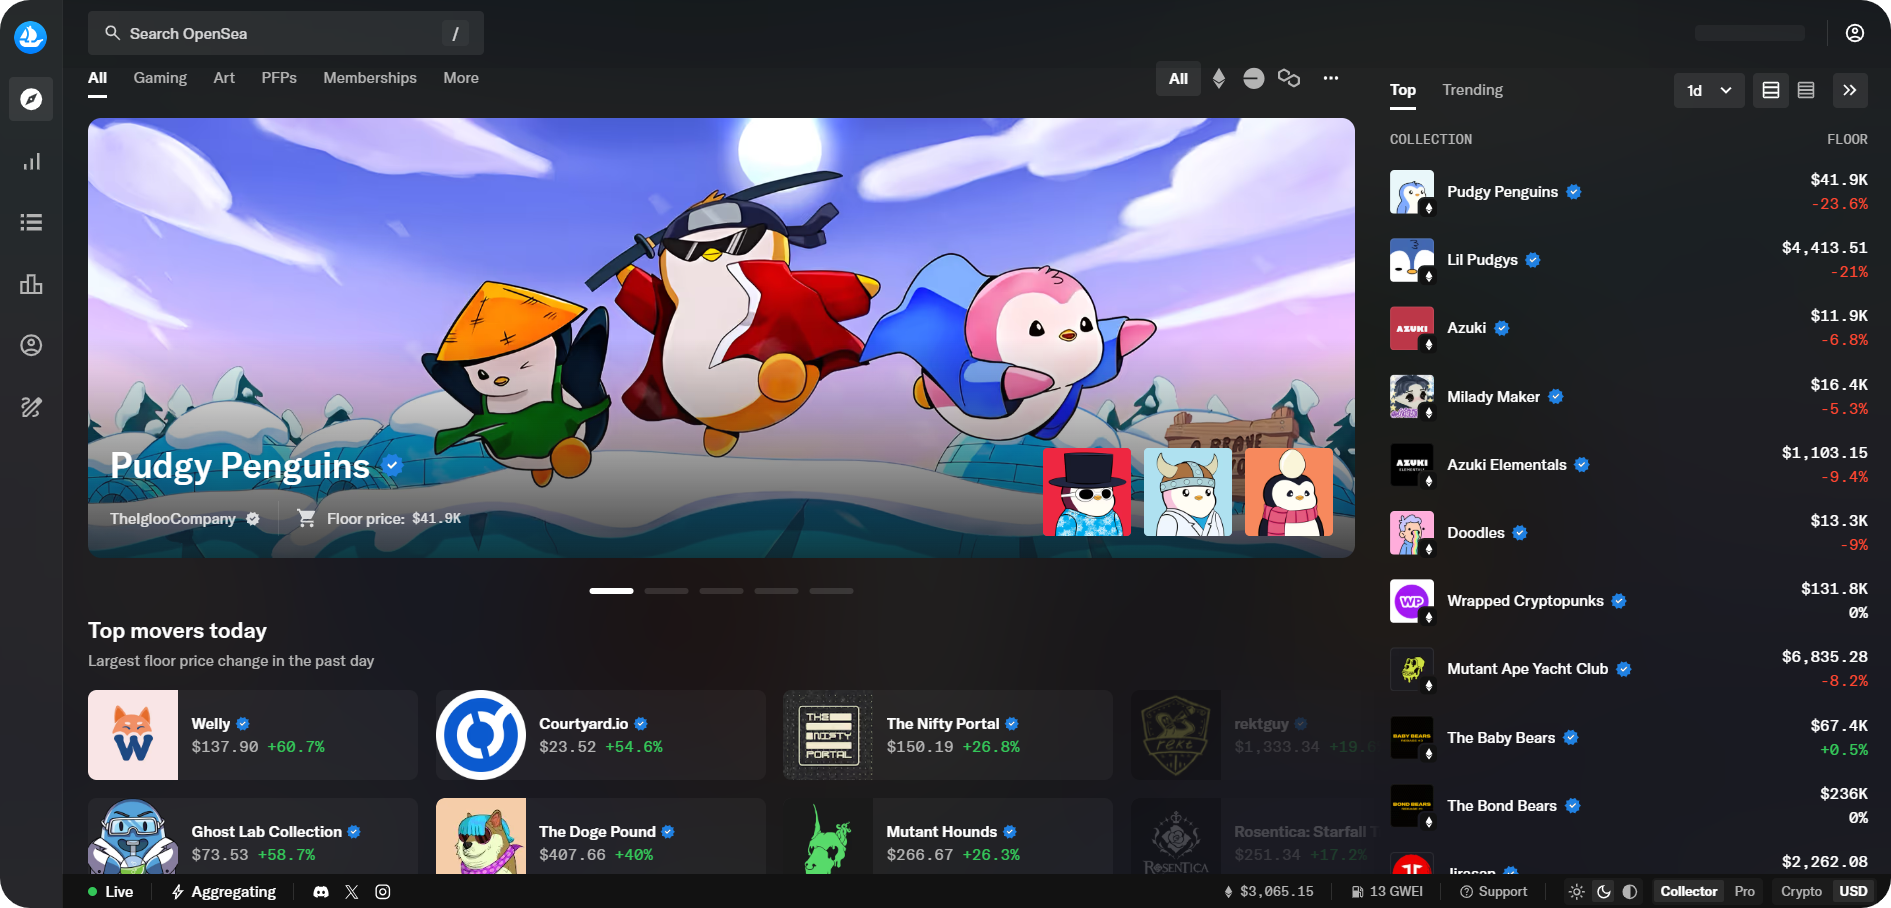Filter collections by the Ethereum chain icon
The width and height of the screenshot is (1891, 908).
1218,78
